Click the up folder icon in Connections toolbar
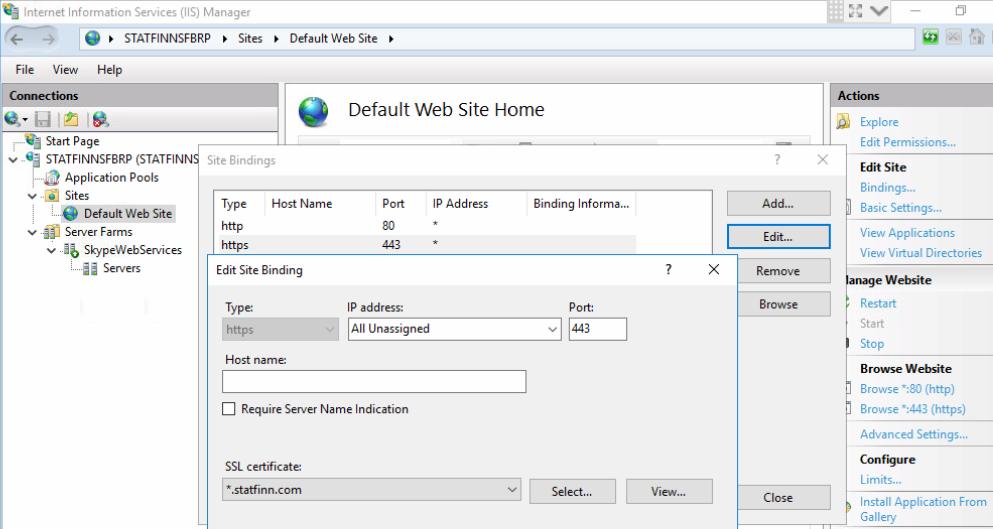Screen dimensions: 993x529 (x=70, y=119)
